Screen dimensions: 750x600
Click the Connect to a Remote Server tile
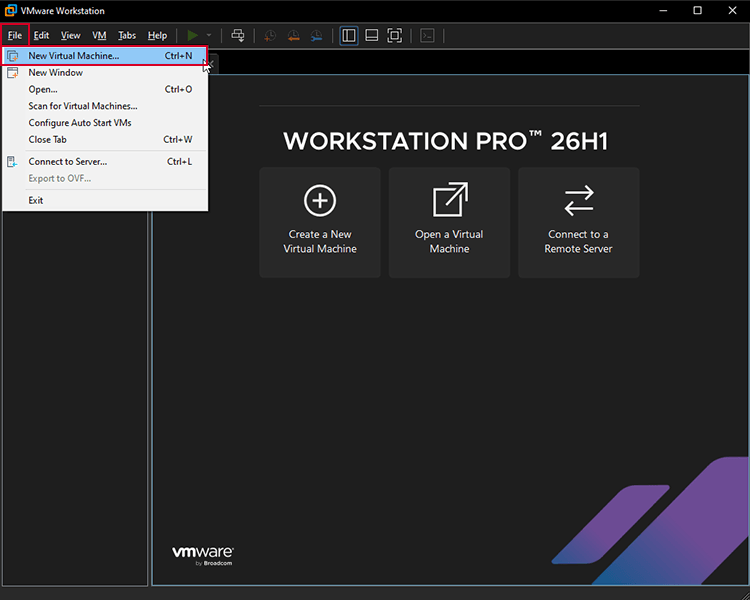(x=579, y=222)
